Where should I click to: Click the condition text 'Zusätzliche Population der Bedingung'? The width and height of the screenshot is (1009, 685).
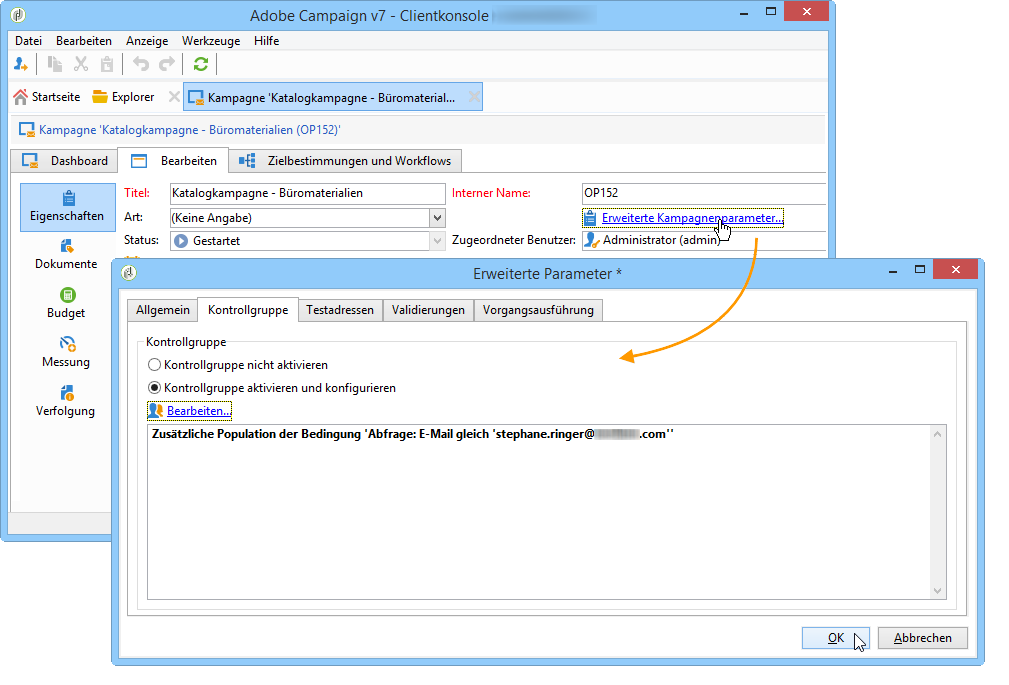(x=256, y=434)
